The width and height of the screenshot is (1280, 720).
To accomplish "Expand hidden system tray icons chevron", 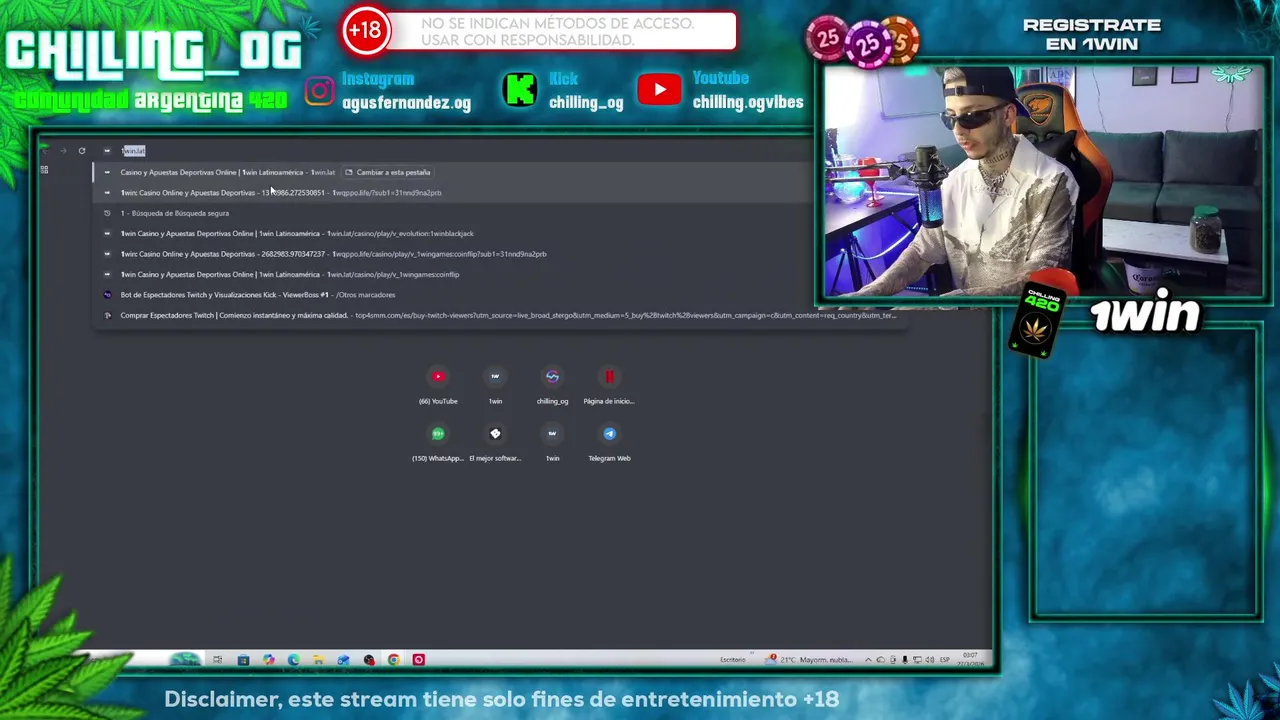I will pos(868,660).
